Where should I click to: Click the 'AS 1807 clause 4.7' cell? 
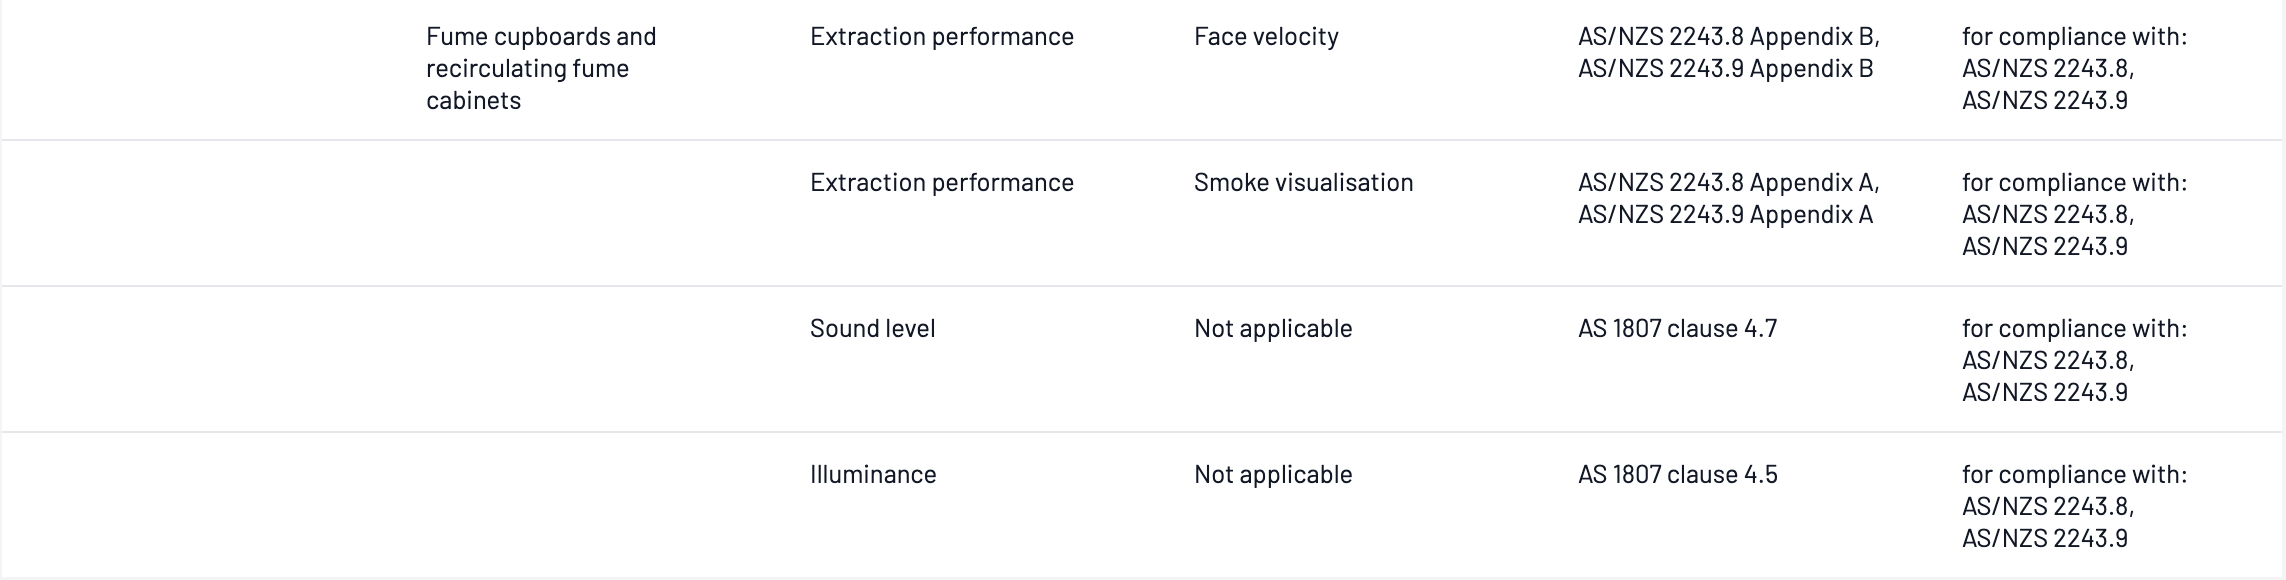click(x=1677, y=328)
